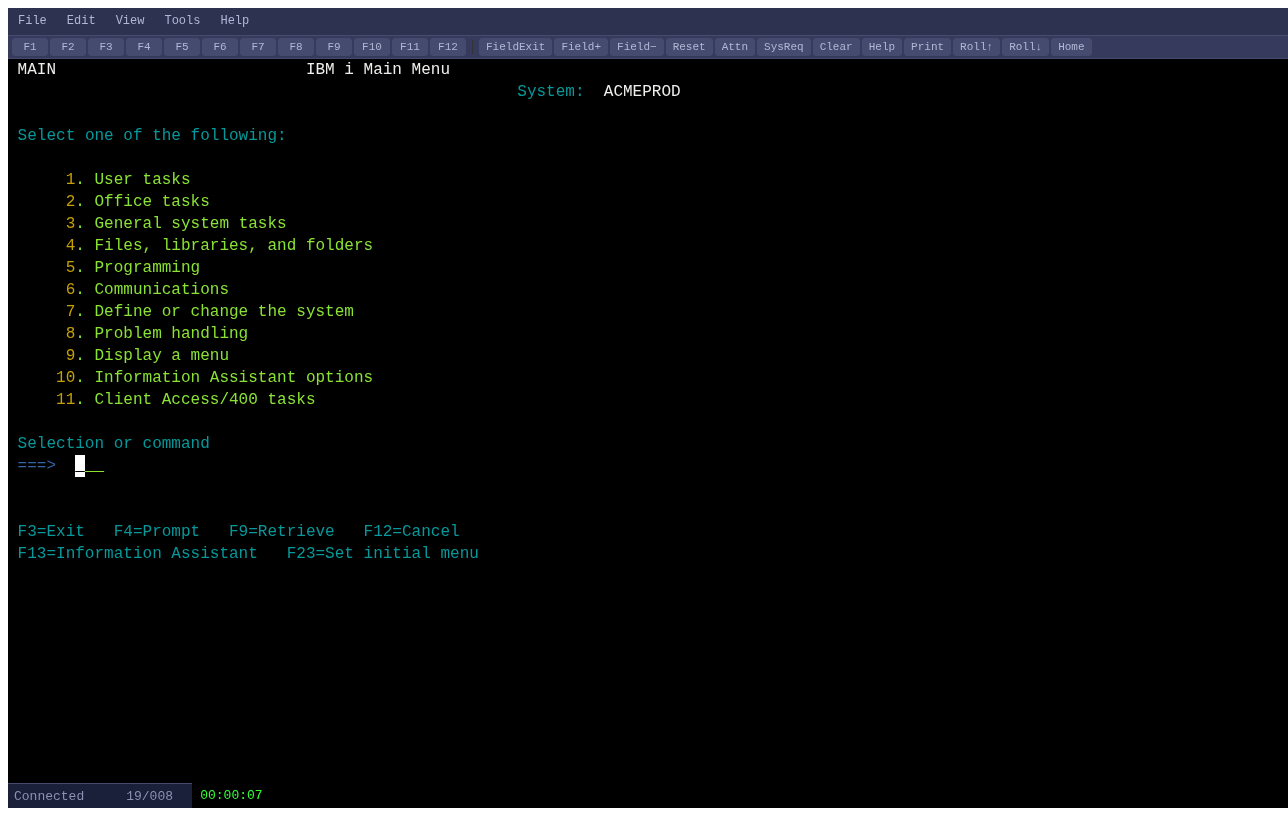Screen dimensions: 1288x816
Task: Open the File menu
Action: (x=32, y=21)
